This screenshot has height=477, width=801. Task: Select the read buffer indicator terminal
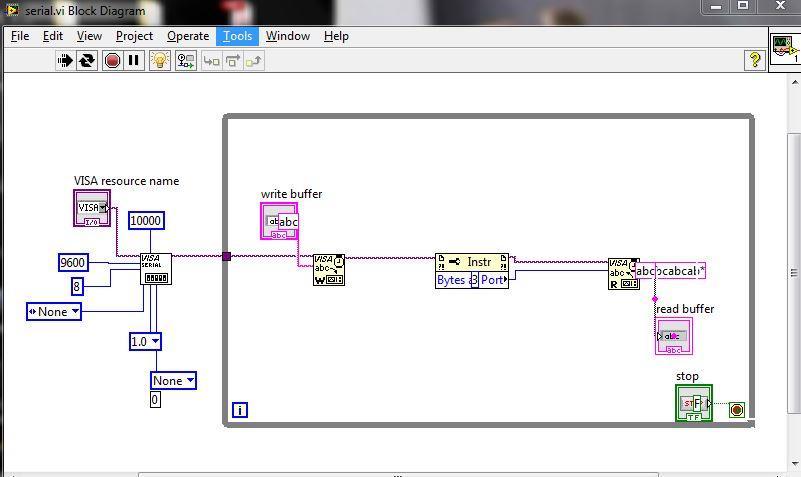point(674,336)
